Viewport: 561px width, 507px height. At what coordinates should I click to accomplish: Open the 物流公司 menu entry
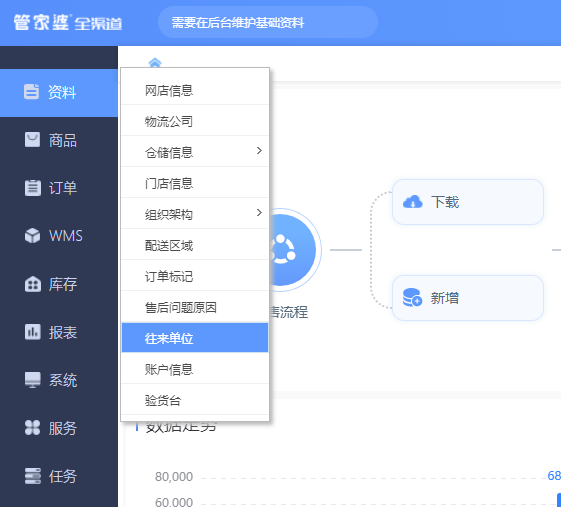(195, 121)
